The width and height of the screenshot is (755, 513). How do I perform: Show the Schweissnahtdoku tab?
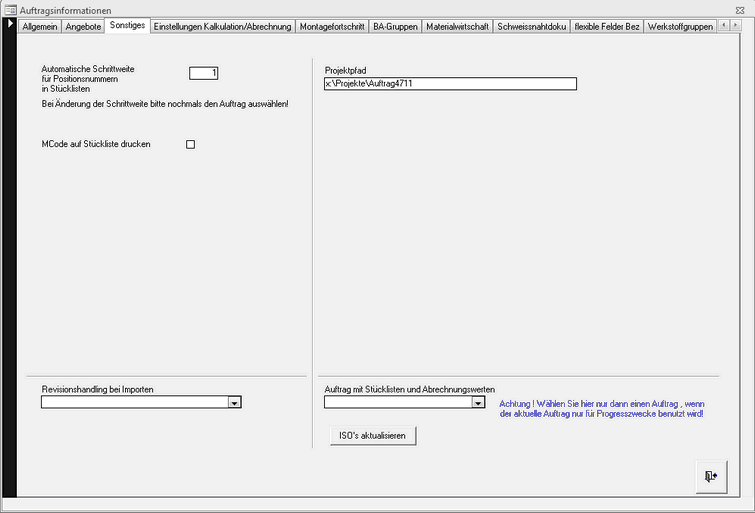(x=531, y=27)
